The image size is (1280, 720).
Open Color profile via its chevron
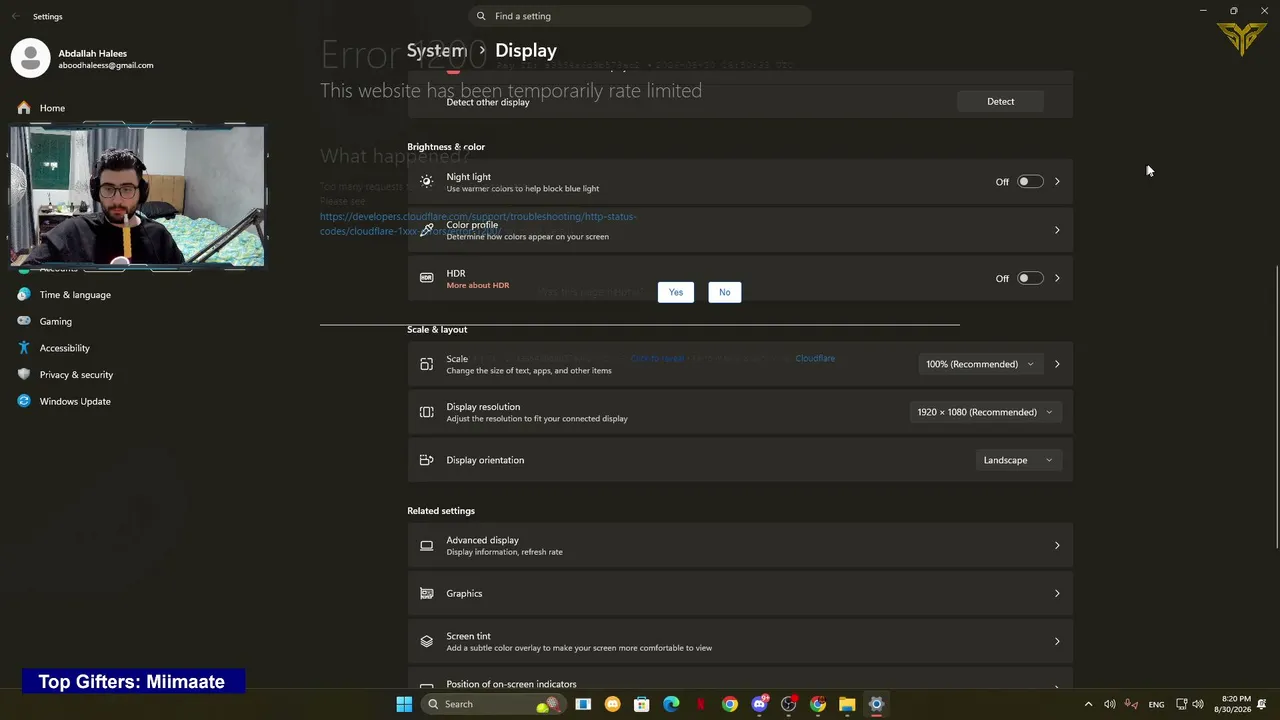pyautogui.click(x=1057, y=230)
